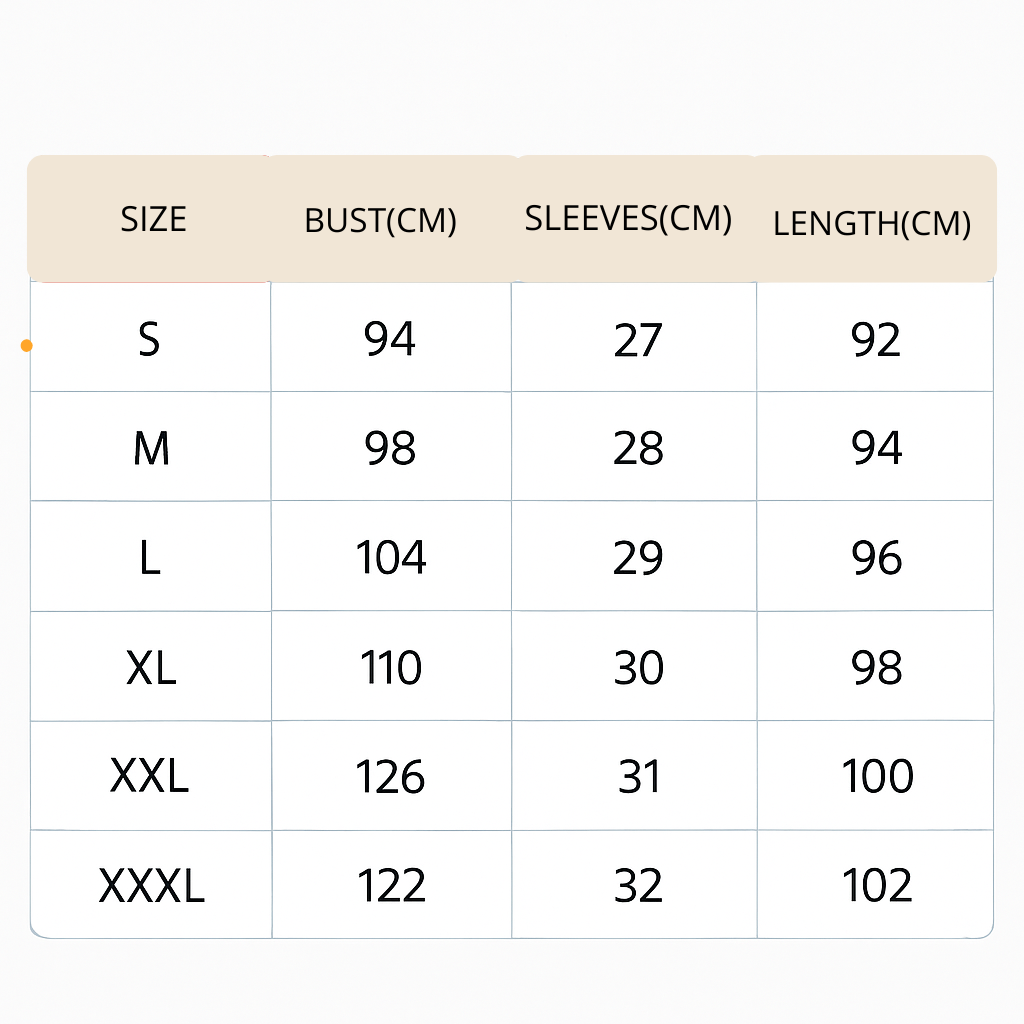The height and width of the screenshot is (1024, 1024).
Task: Pick the XXXL size cell
Action: (x=152, y=886)
